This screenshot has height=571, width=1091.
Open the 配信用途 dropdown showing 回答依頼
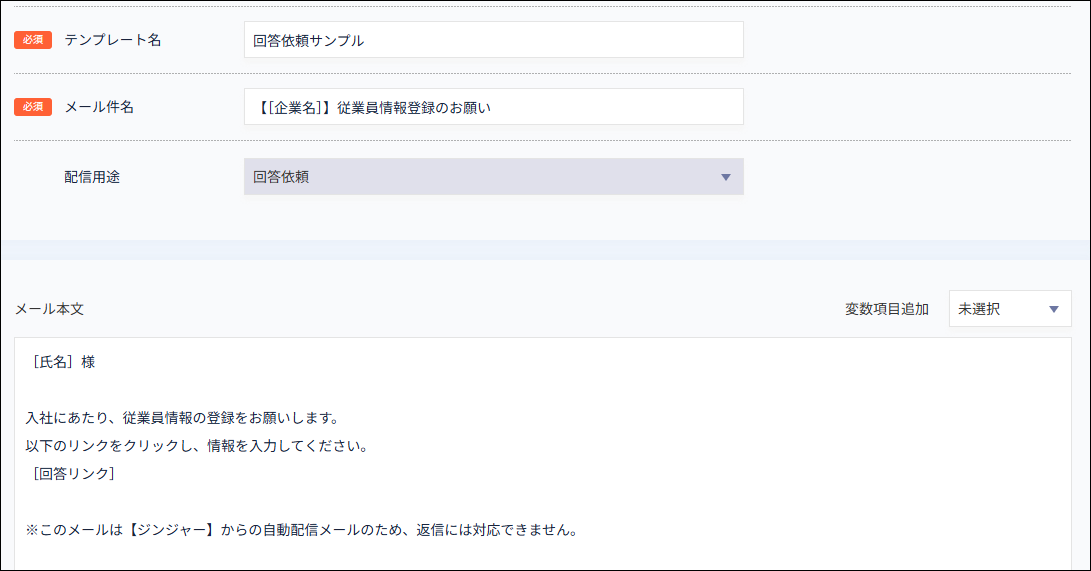click(x=493, y=177)
